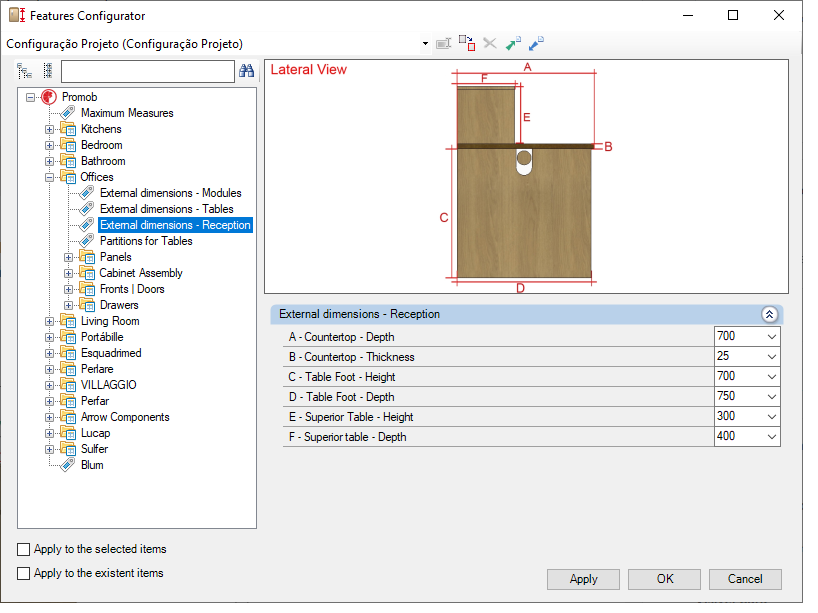
Task: Click the Blum tag icon
Action: coord(68,465)
